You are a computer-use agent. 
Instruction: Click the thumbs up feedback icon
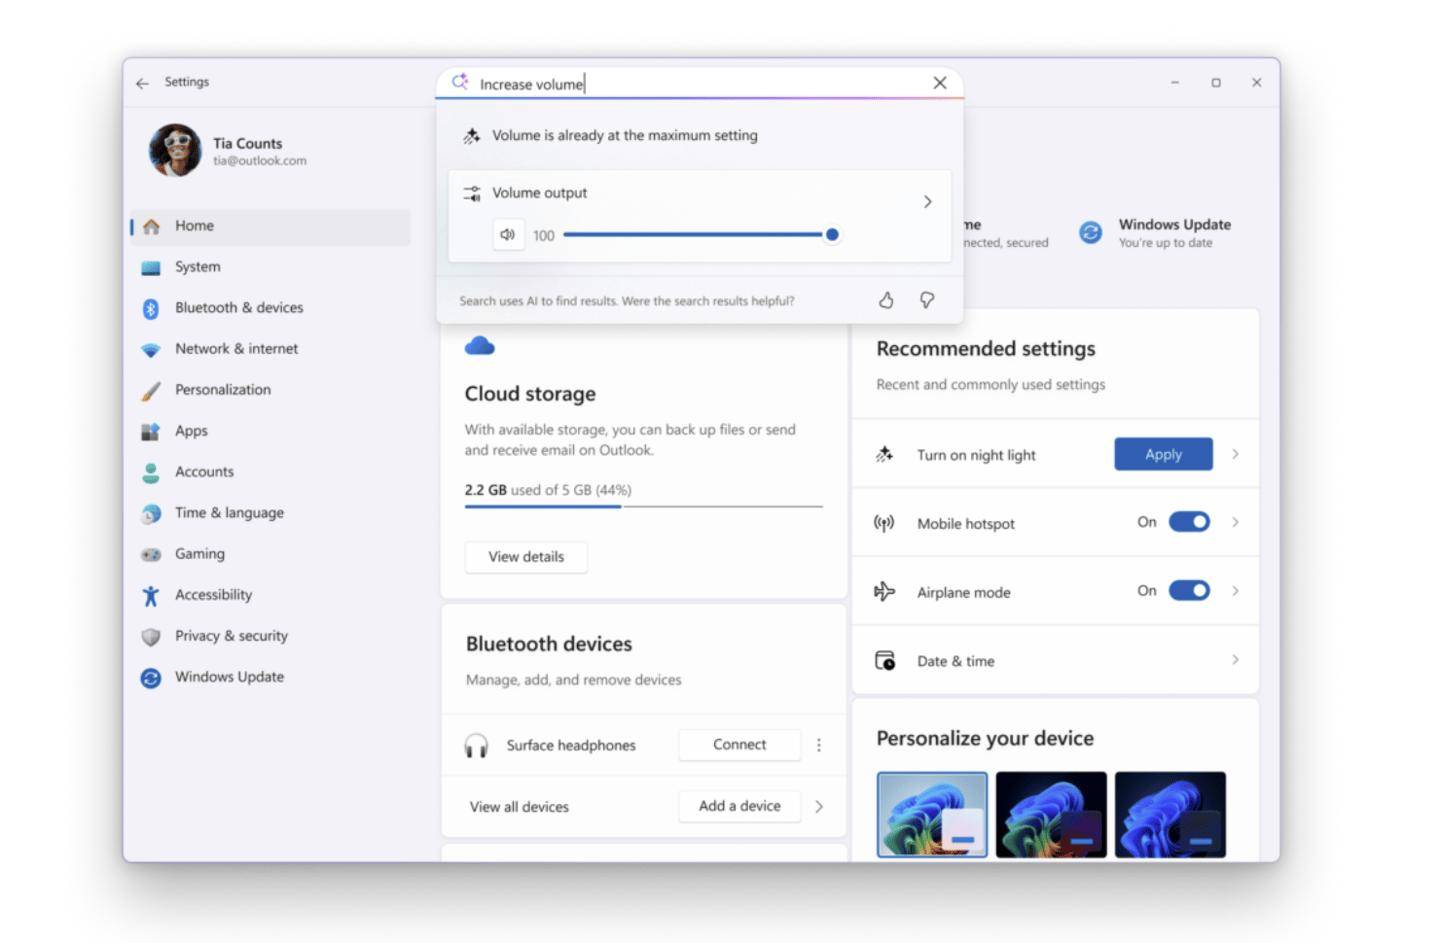point(886,300)
